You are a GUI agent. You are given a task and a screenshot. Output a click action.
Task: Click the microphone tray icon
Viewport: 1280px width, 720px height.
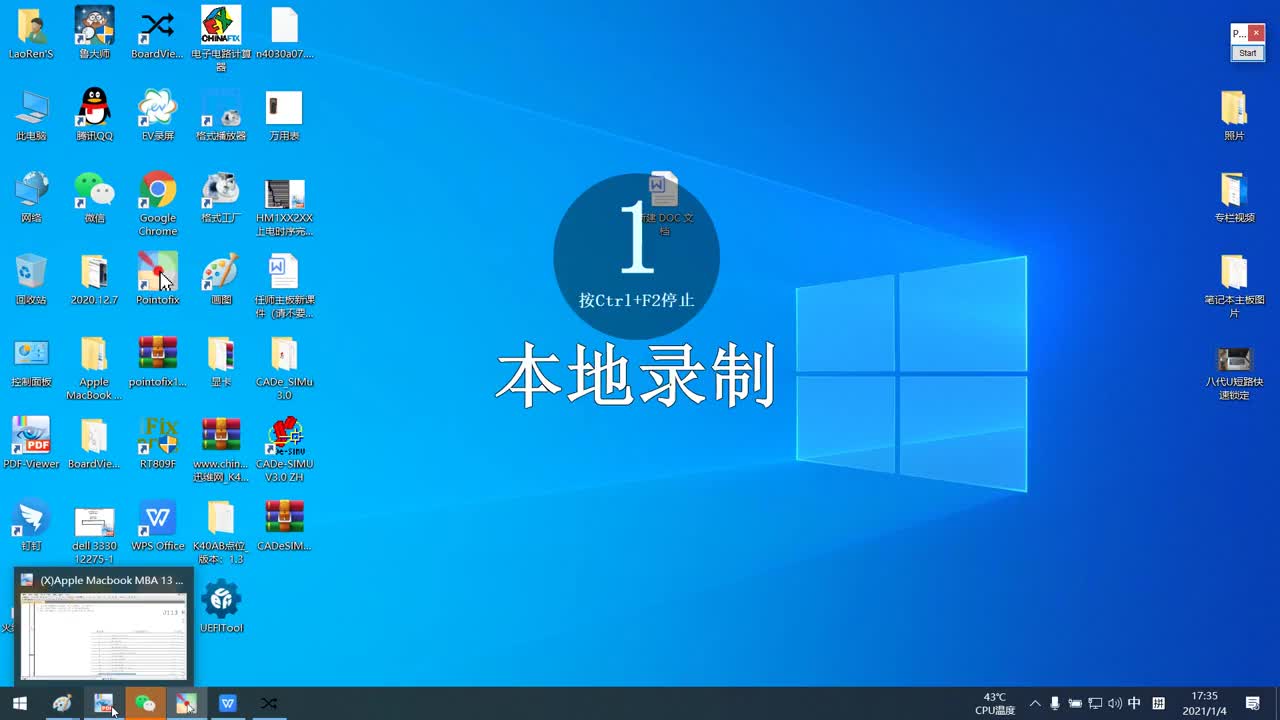click(x=1055, y=704)
